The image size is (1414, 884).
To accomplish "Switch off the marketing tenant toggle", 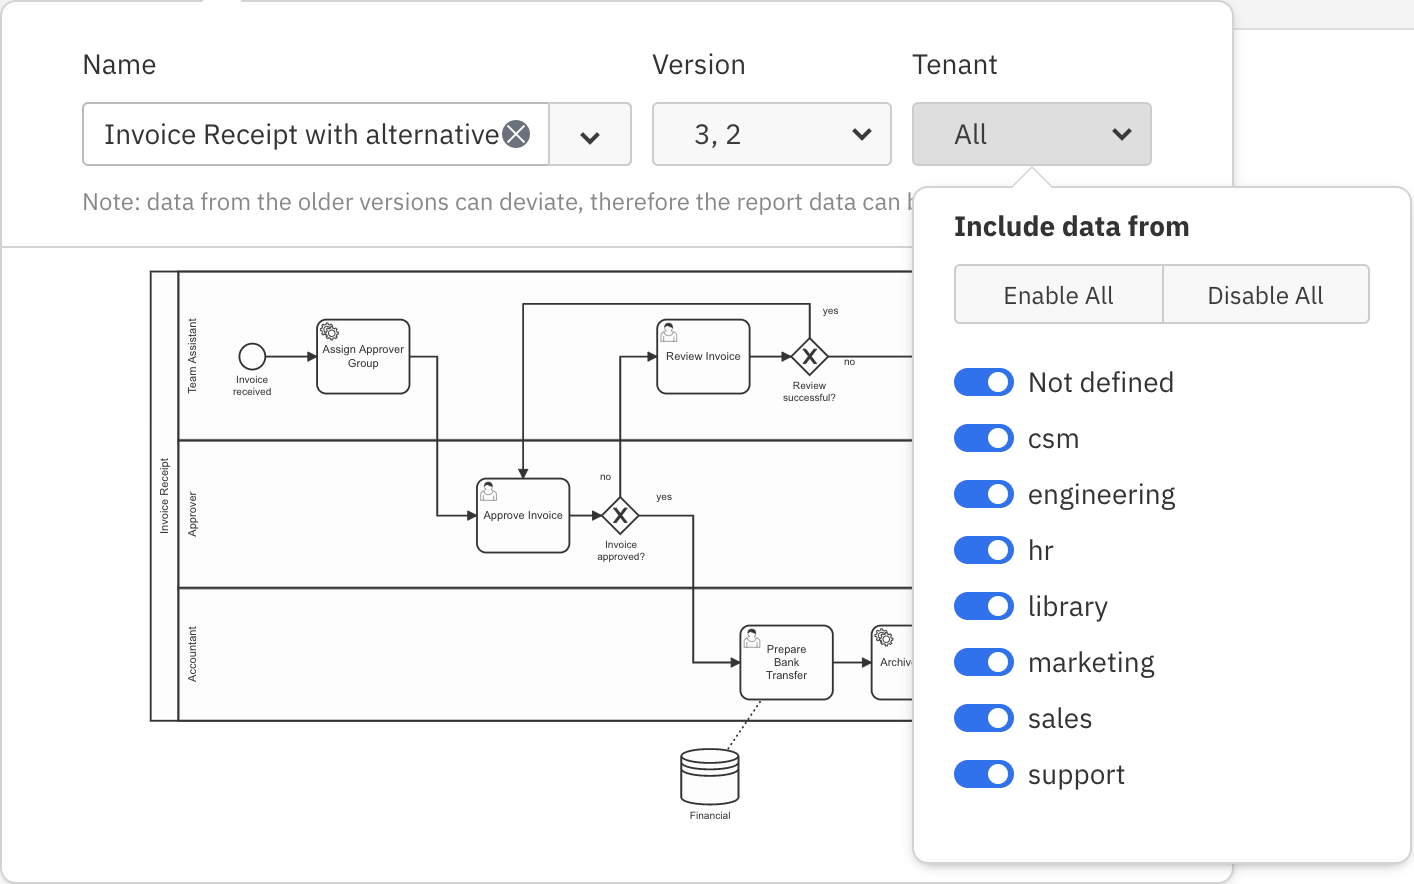I will pos(984,662).
